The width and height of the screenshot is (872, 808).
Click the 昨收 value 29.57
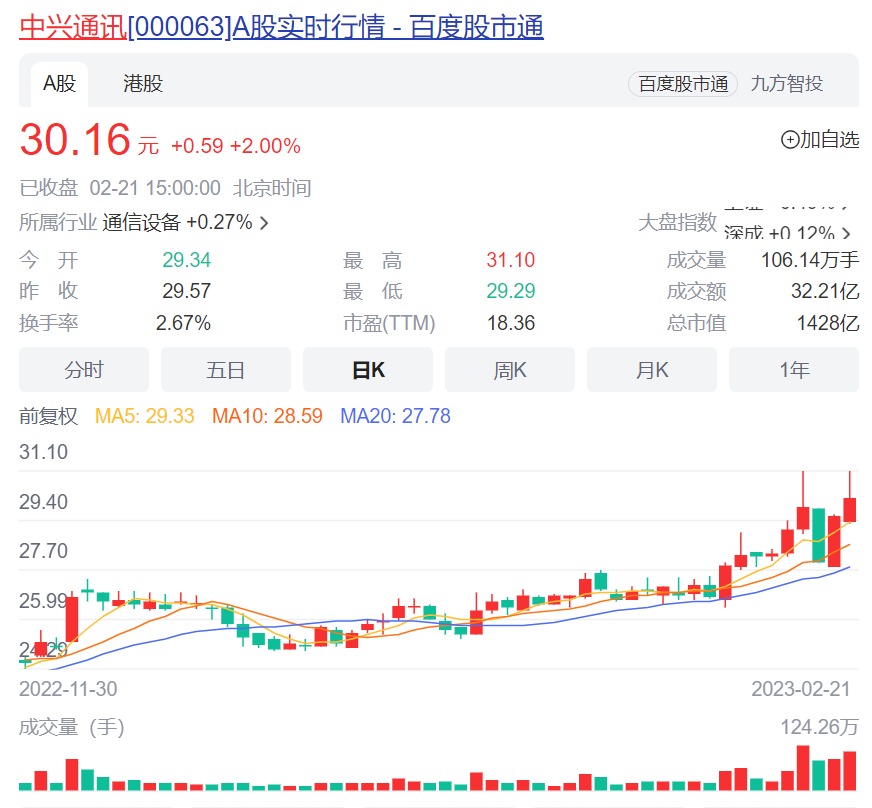(x=186, y=291)
